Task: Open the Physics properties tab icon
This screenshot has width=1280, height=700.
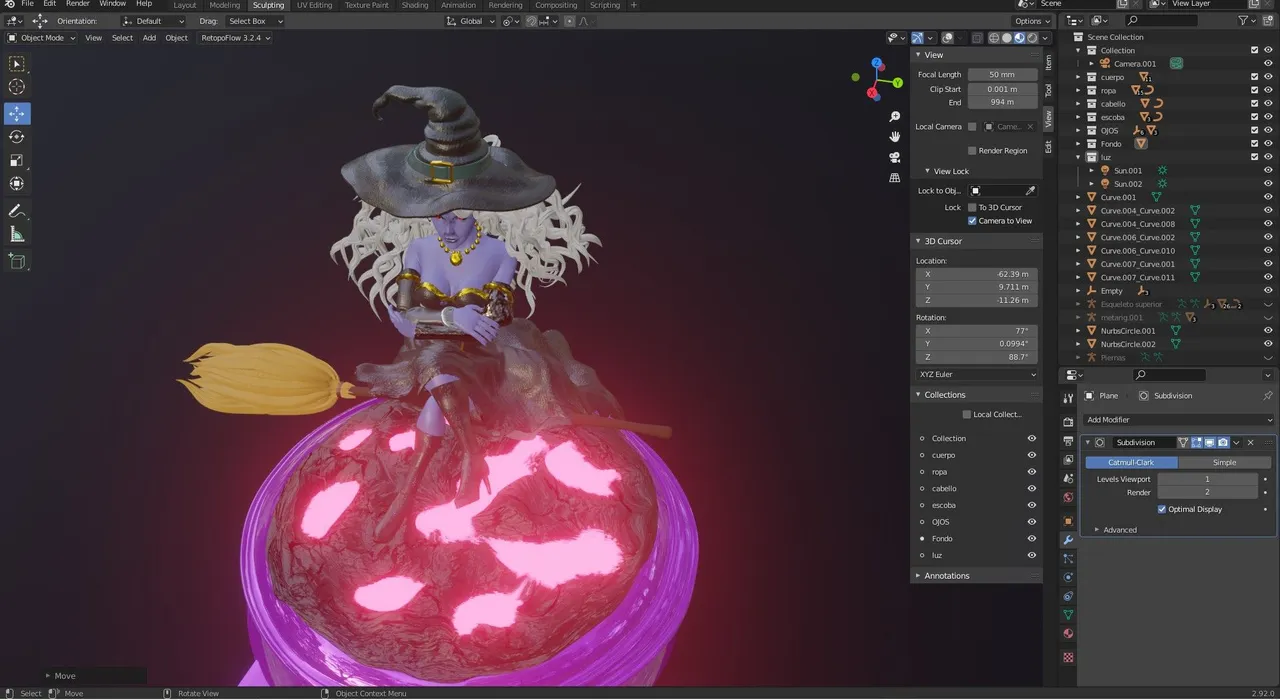Action: pos(1068,578)
